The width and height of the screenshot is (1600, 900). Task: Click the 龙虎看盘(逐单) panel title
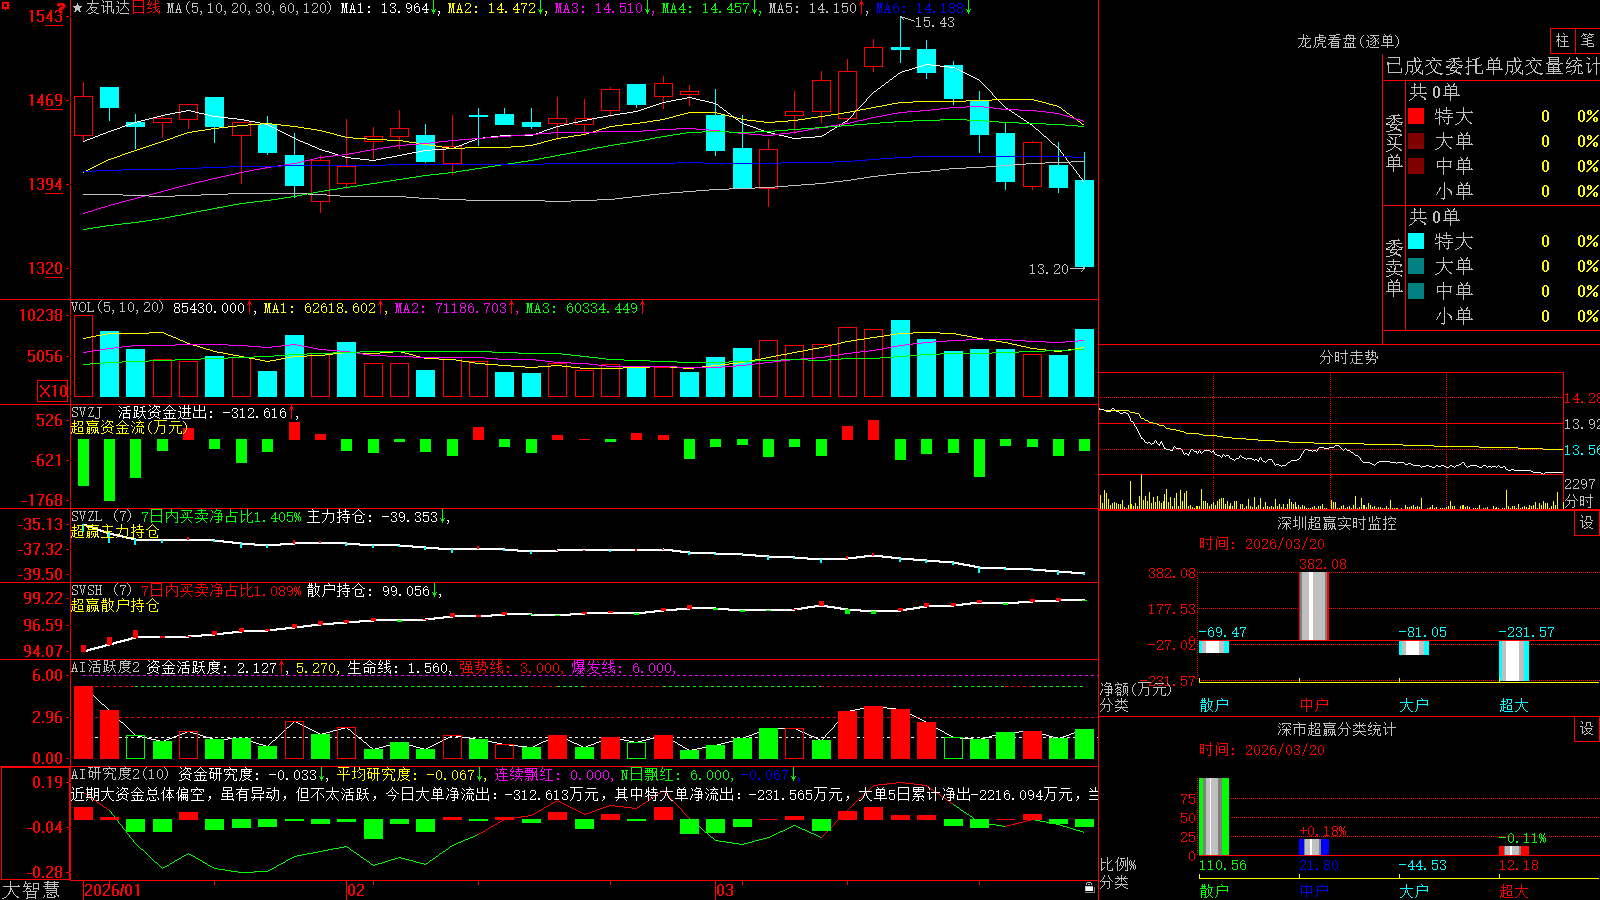pyautogui.click(x=1349, y=41)
